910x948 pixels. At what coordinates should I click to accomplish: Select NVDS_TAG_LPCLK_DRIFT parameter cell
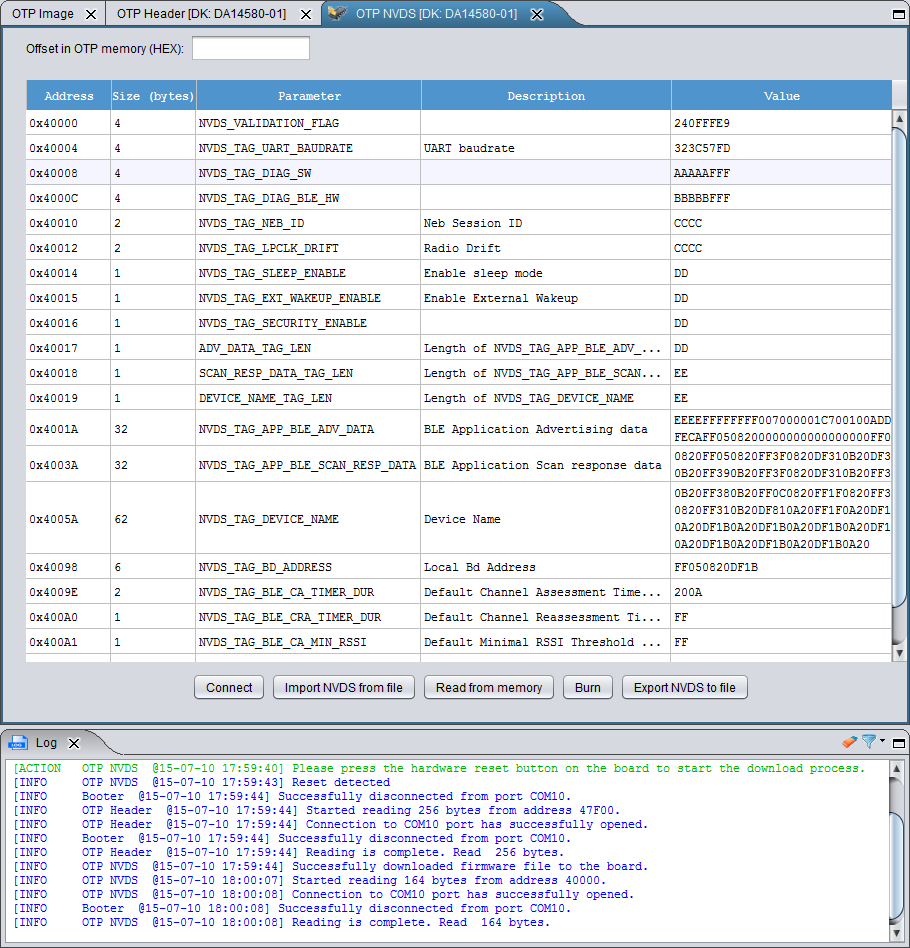[x=308, y=248]
